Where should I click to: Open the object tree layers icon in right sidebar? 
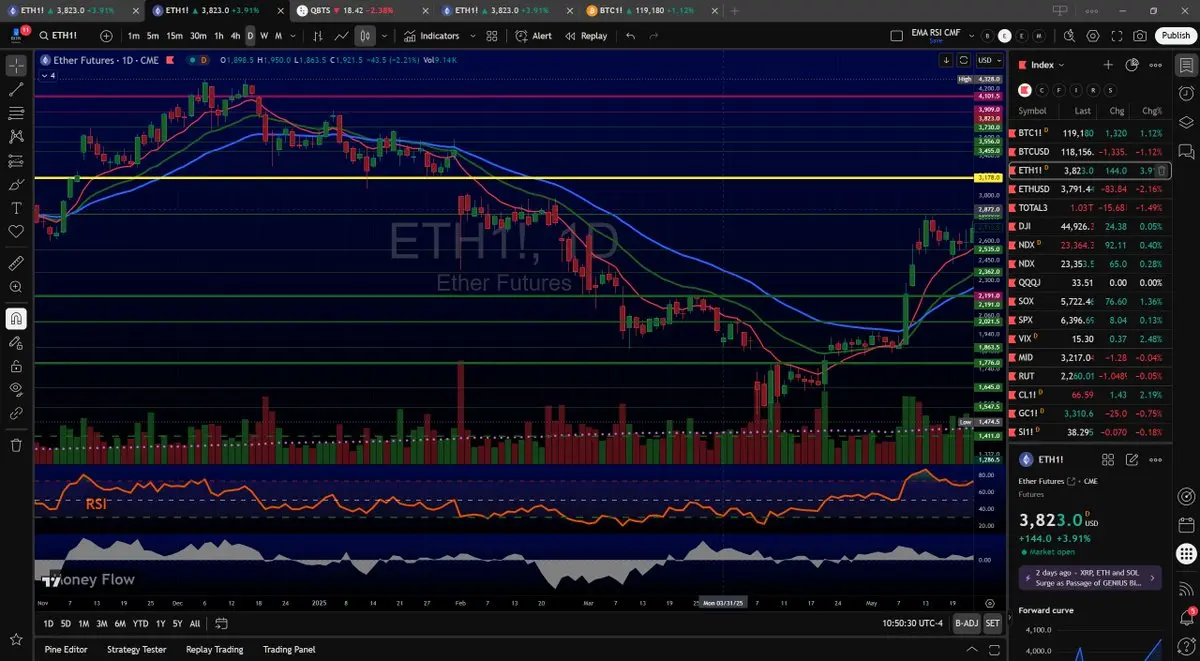[x=1185, y=123]
